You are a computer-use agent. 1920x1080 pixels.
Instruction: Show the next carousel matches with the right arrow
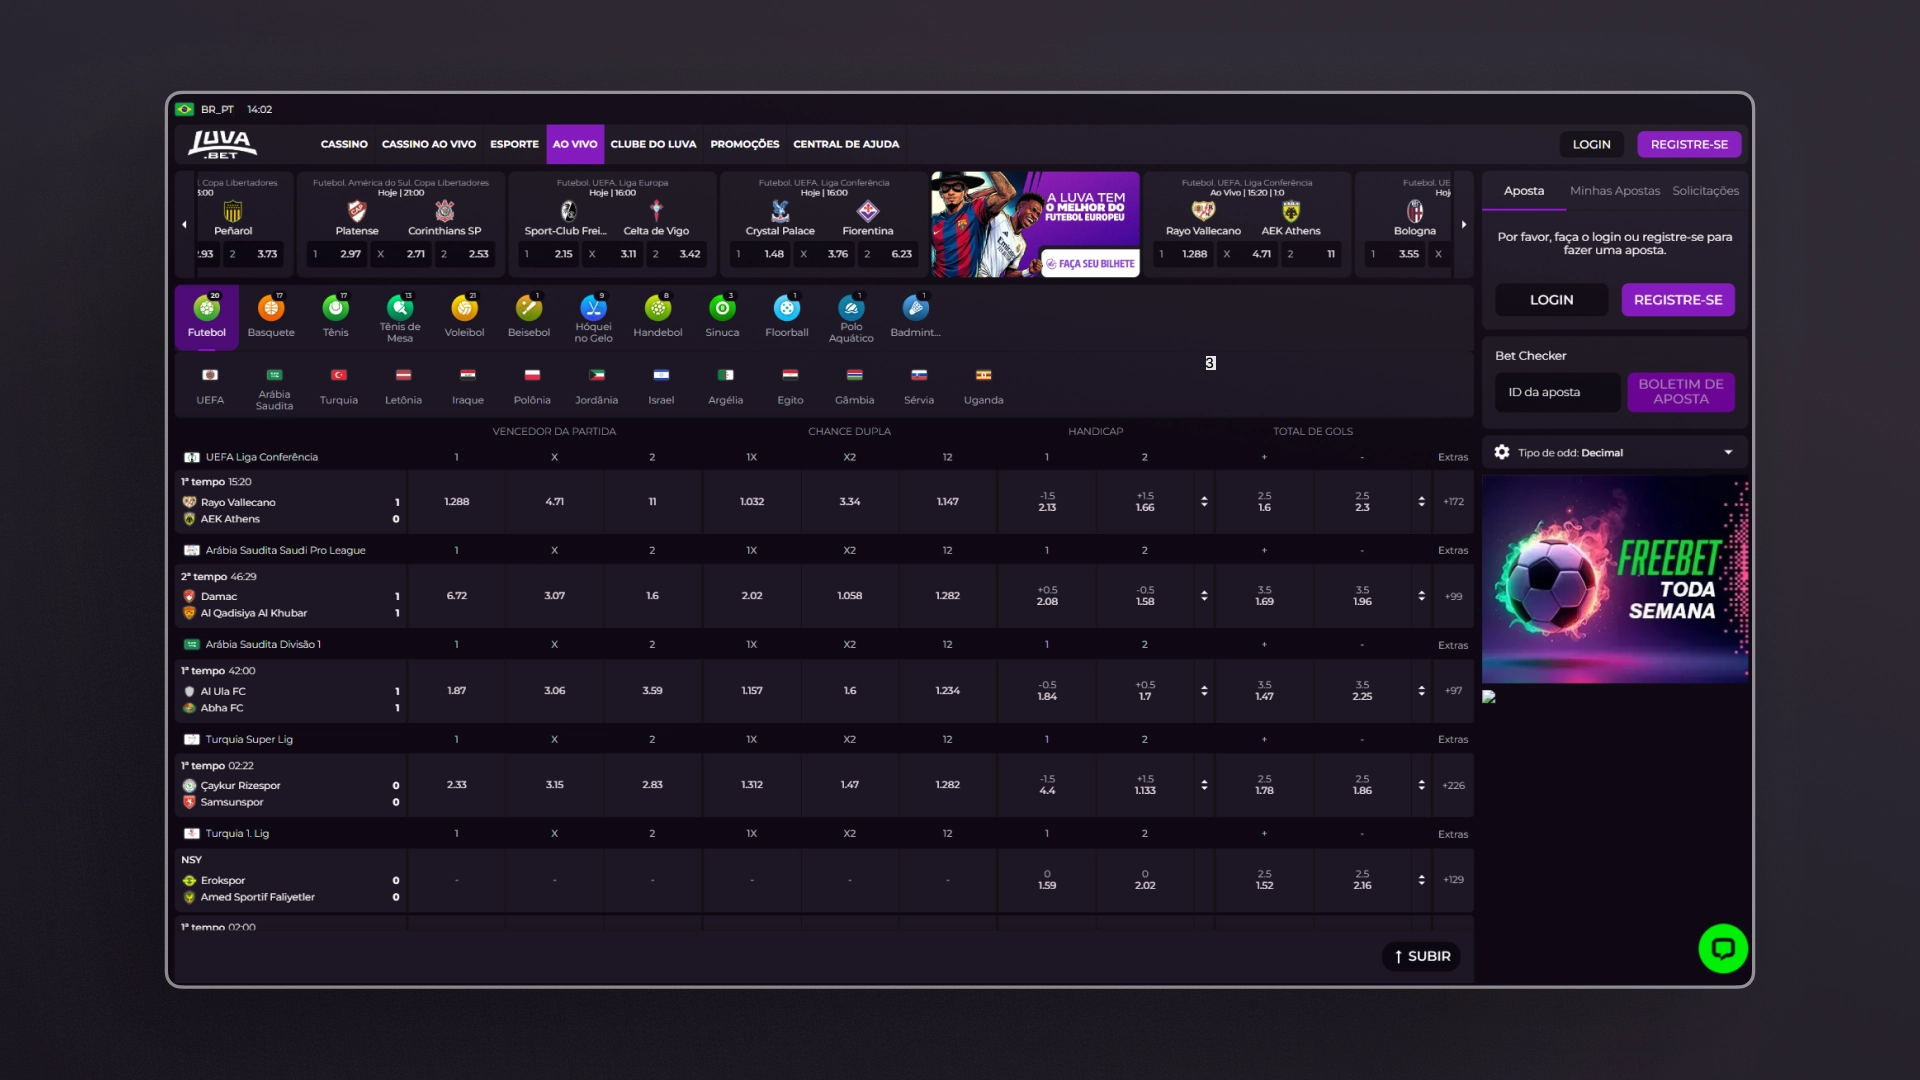pyautogui.click(x=1464, y=225)
